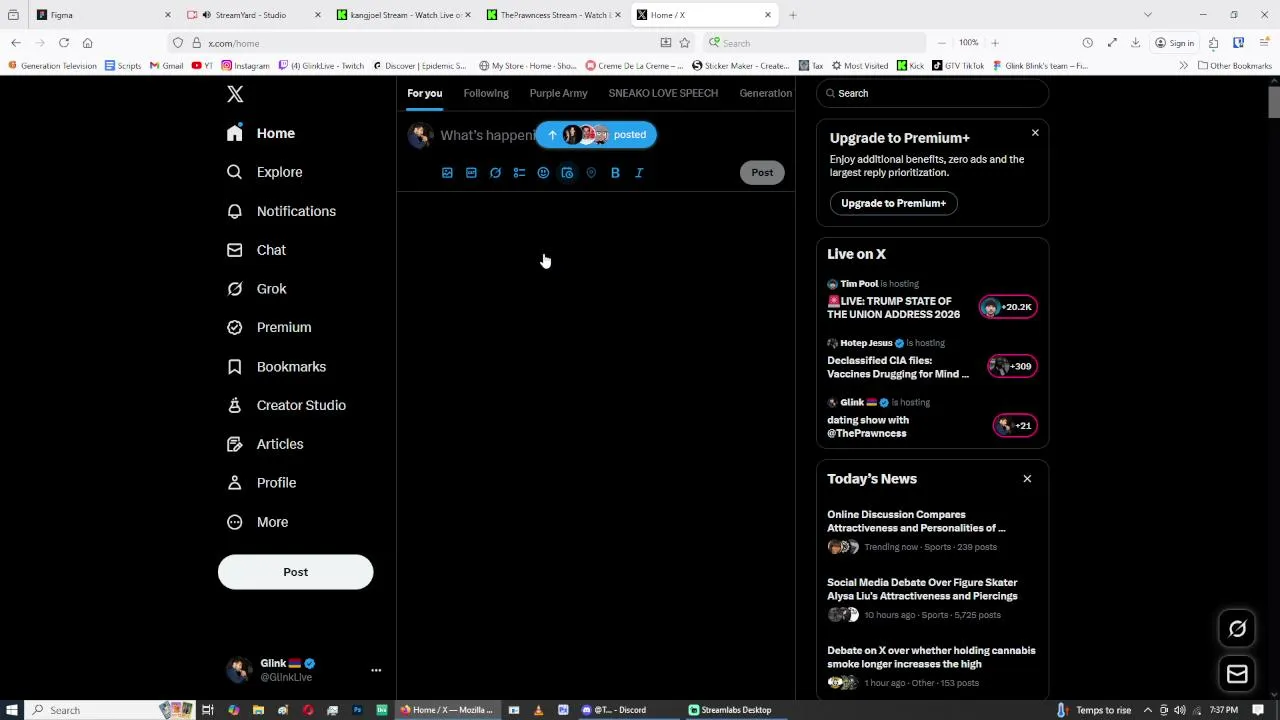1280x720 pixels.
Task: Go to Home in the sidebar
Action: click(x=261, y=133)
